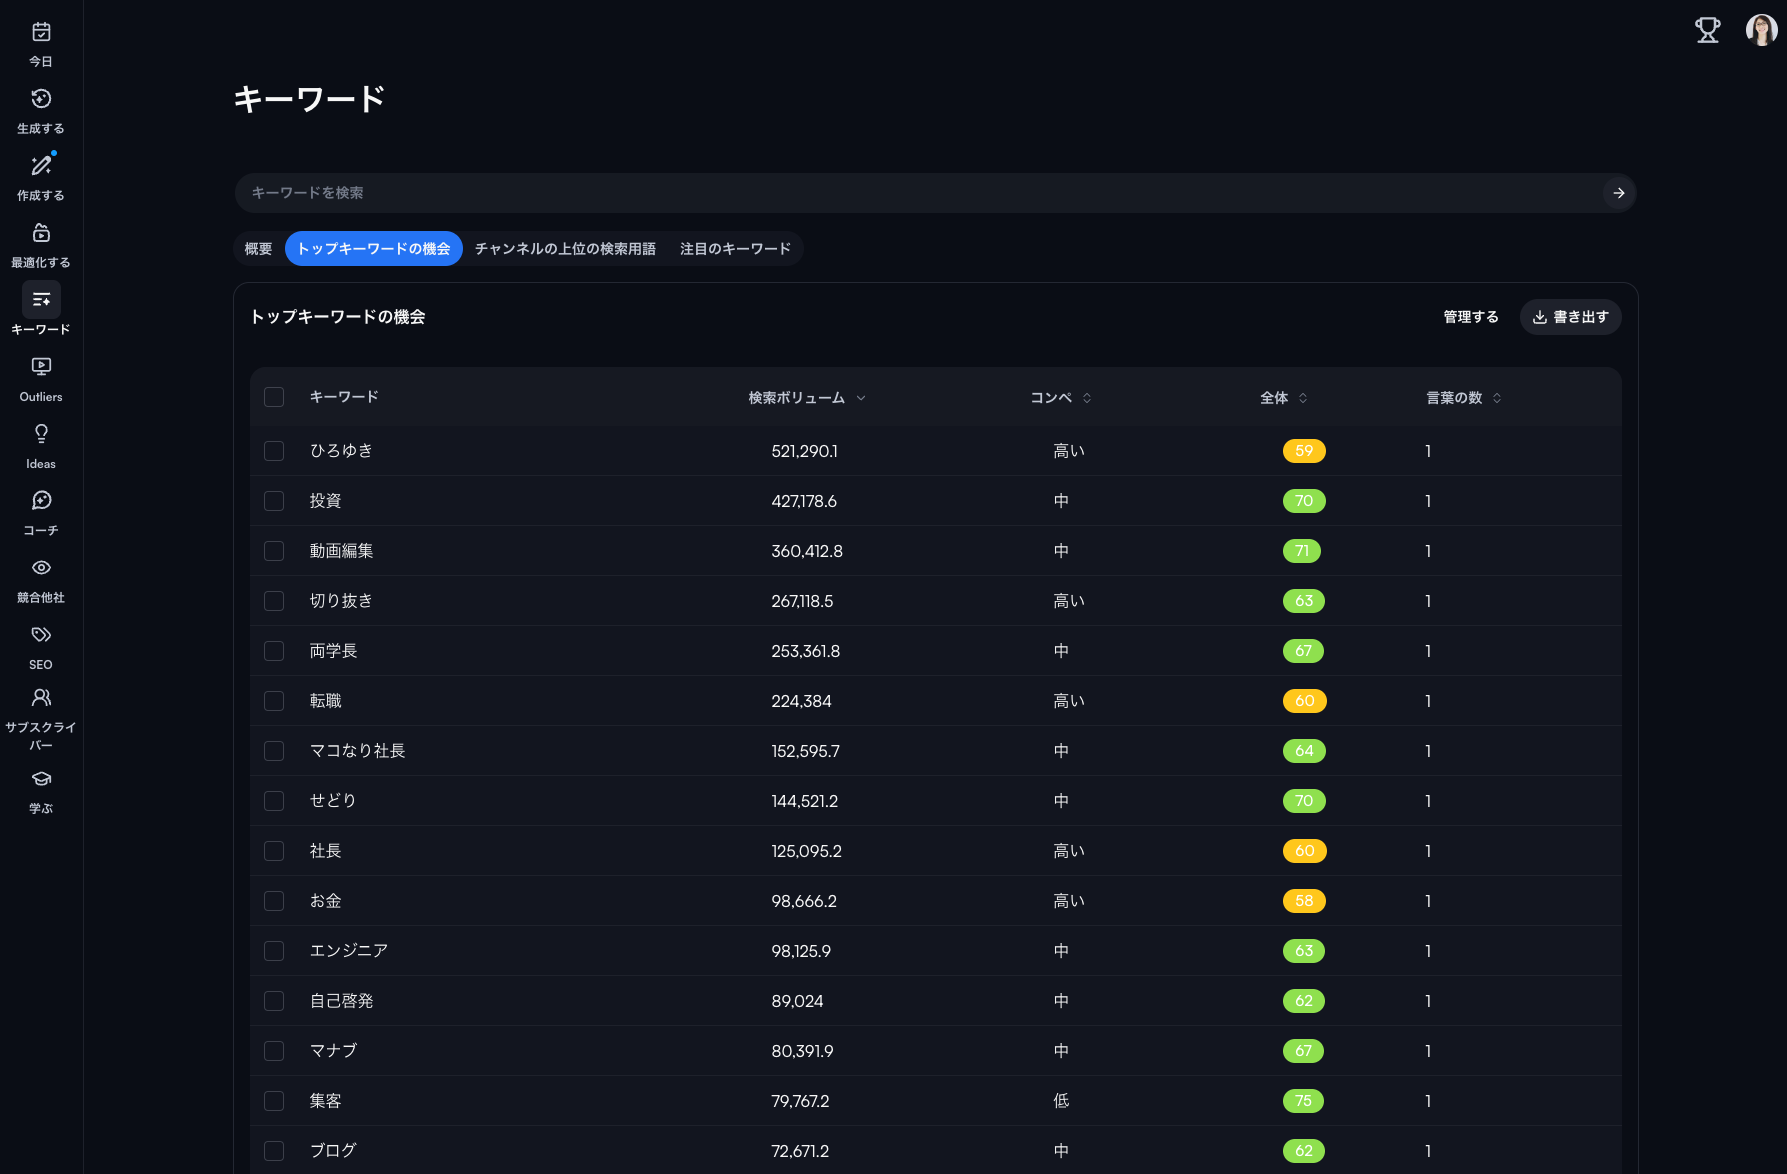Image resolution: width=1787 pixels, height=1174 pixels.
Task: Click search volume 125,095.2 for 社長
Action: [806, 851]
